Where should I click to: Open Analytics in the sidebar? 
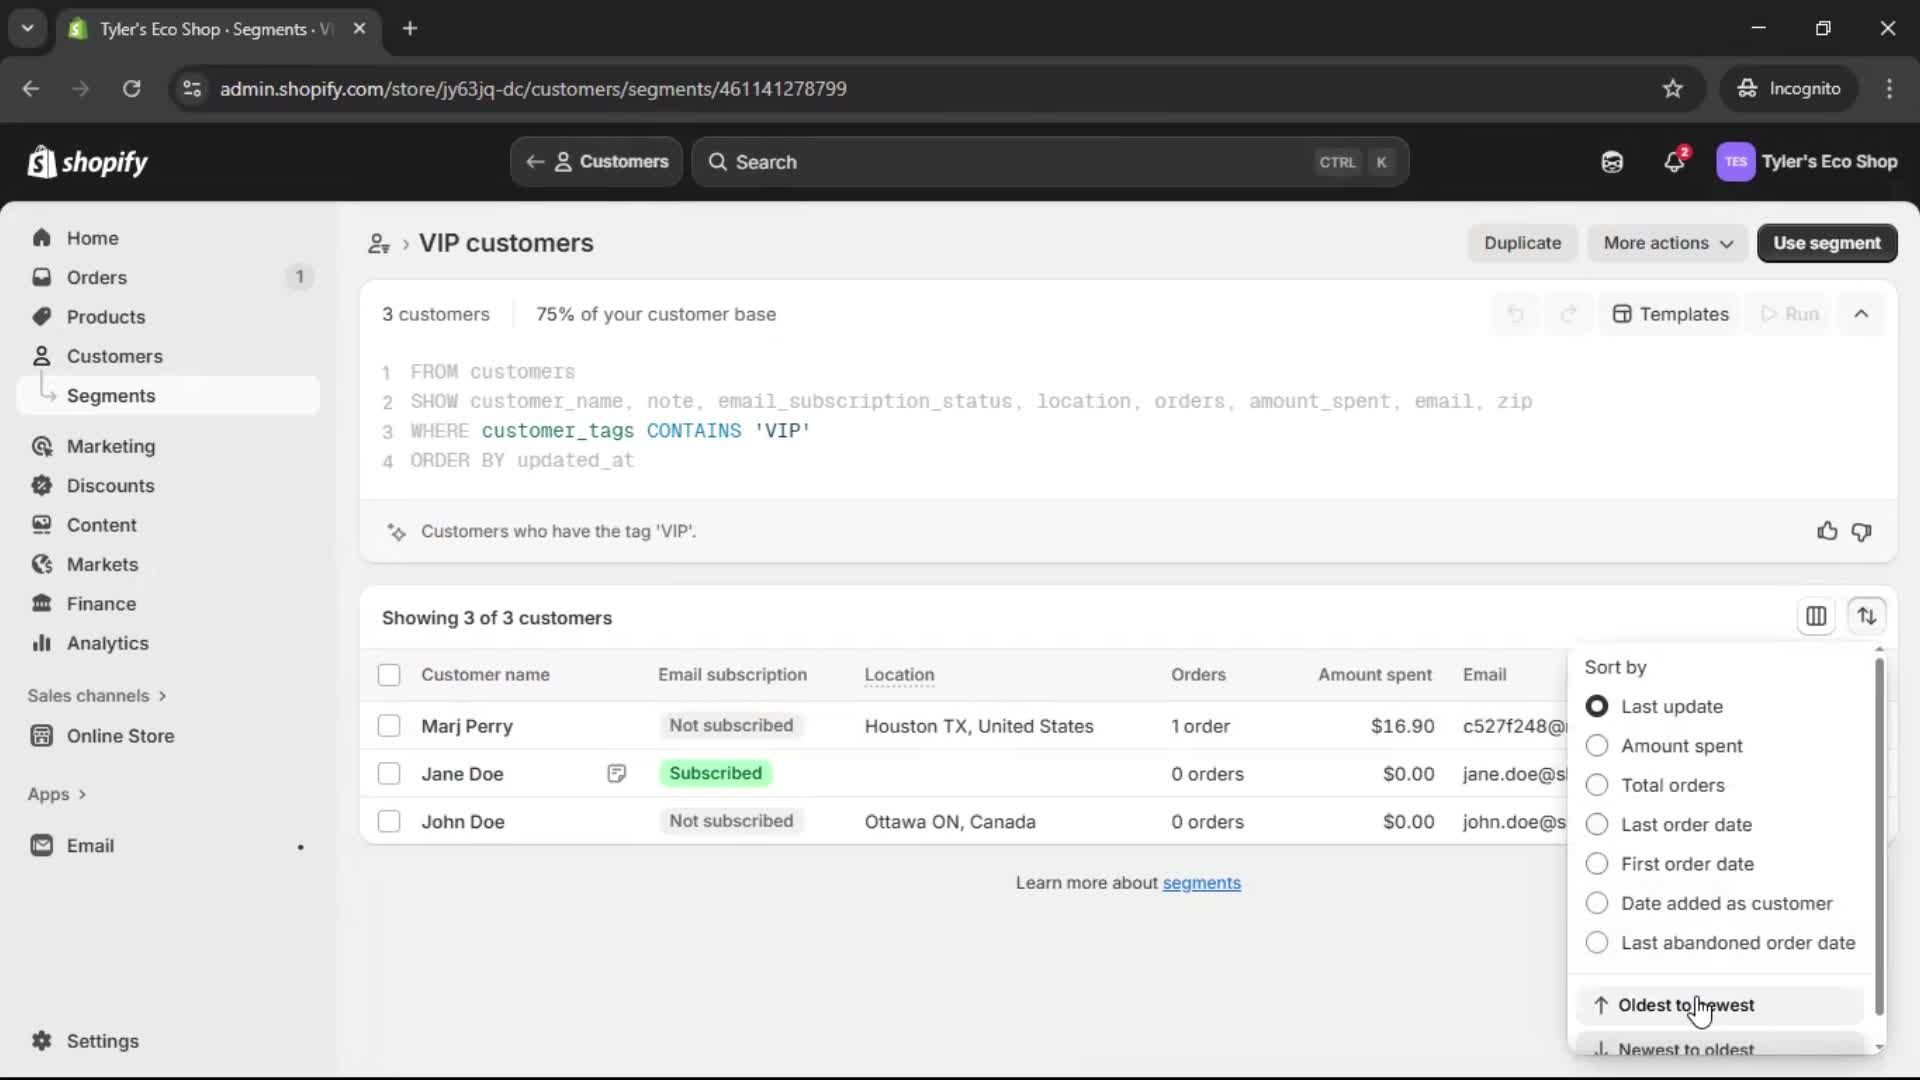[x=107, y=643]
